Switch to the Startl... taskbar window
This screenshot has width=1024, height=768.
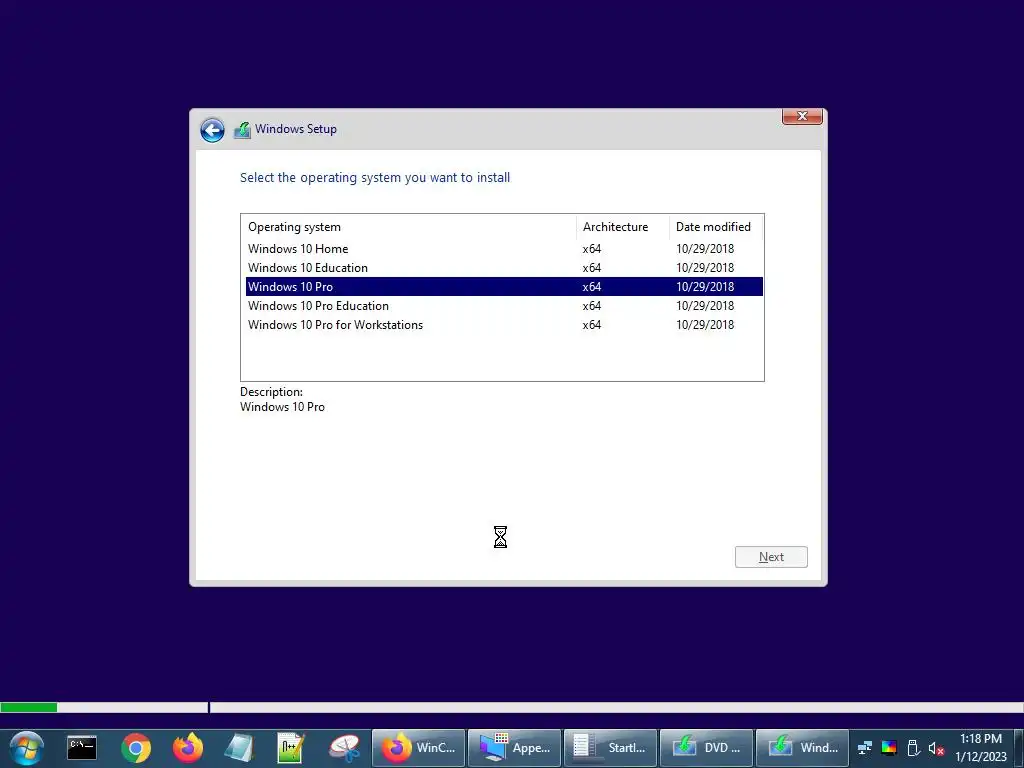(611, 748)
